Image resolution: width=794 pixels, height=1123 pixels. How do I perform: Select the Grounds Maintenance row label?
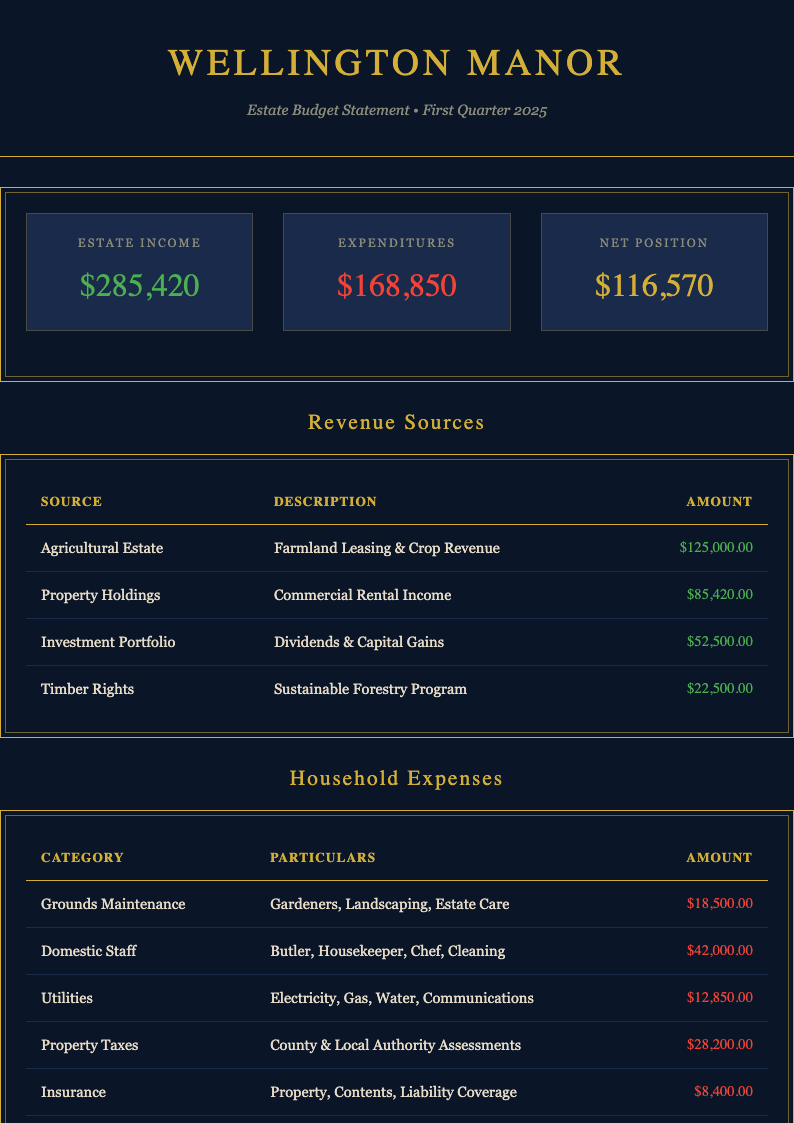point(113,904)
